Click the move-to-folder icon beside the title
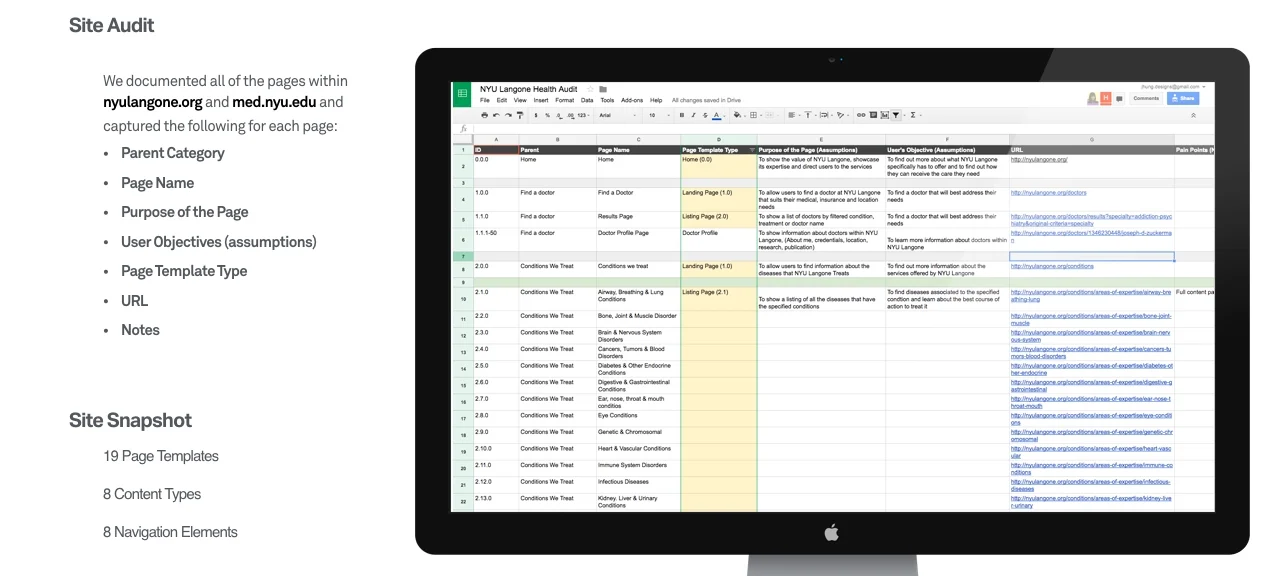Viewport: 1280px width, 576px height. click(603, 89)
